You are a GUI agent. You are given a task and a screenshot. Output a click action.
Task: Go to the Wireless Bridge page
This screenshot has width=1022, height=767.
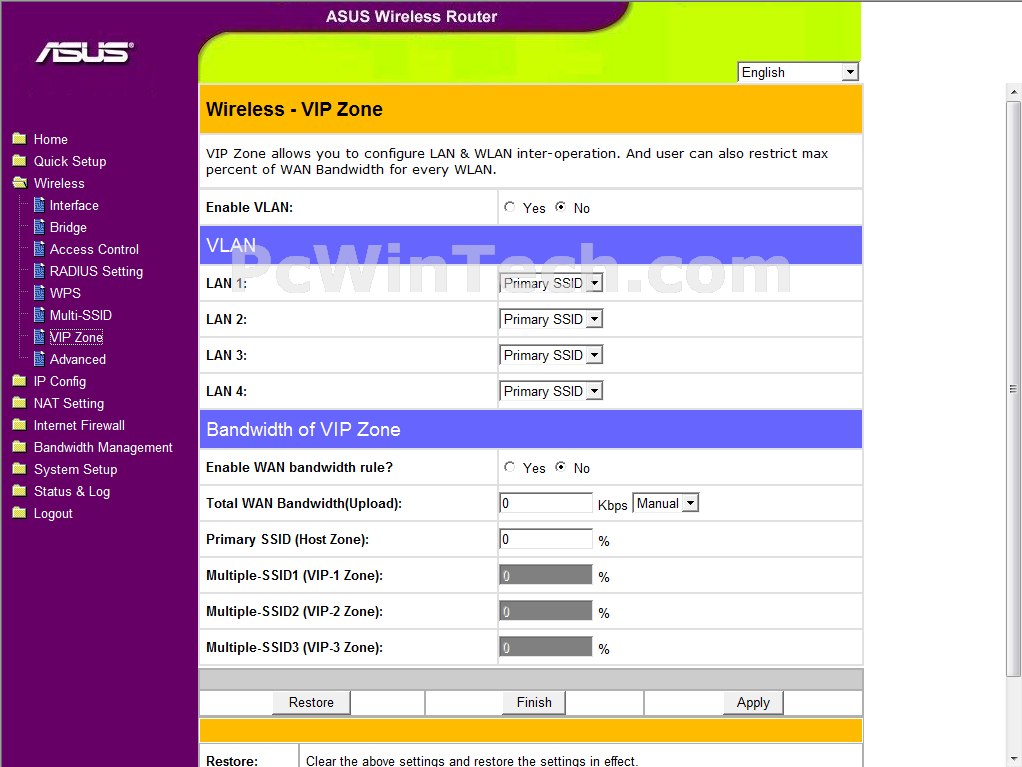point(68,227)
